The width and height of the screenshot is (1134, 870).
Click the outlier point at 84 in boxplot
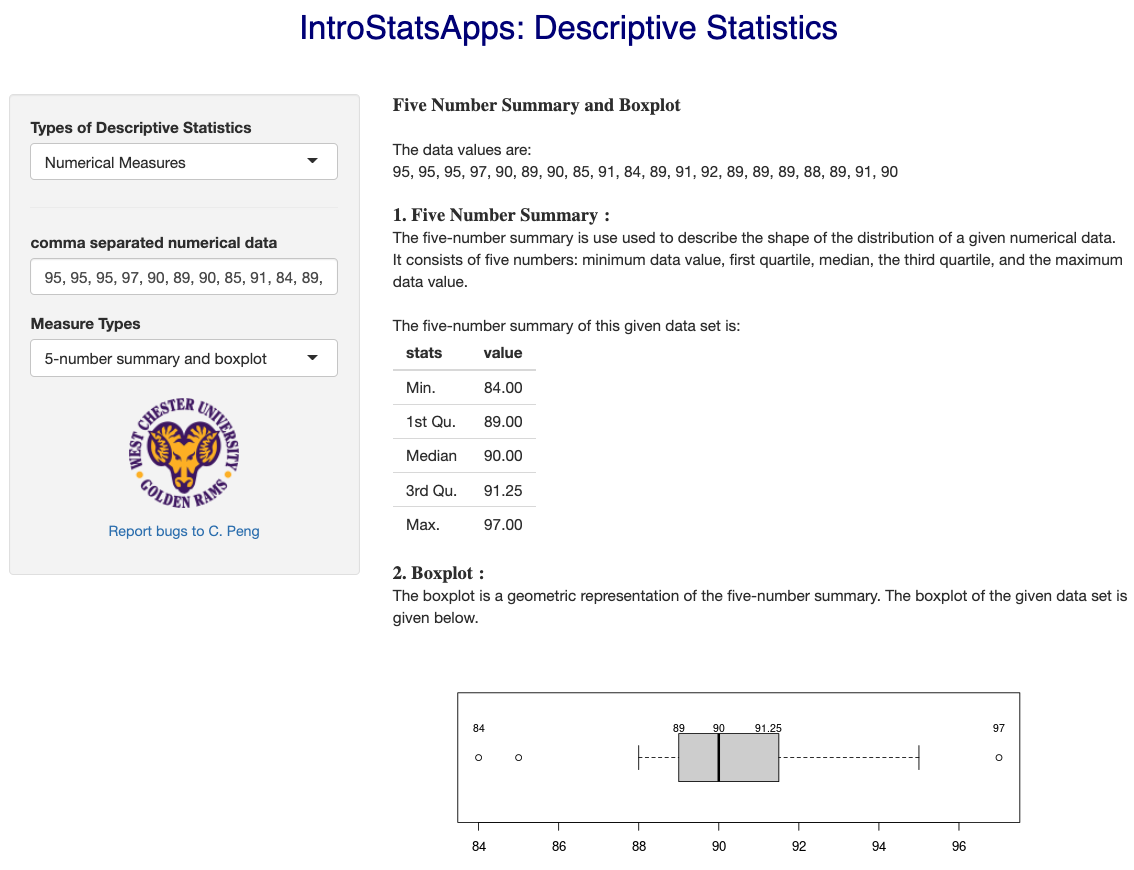tap(479, 758)
